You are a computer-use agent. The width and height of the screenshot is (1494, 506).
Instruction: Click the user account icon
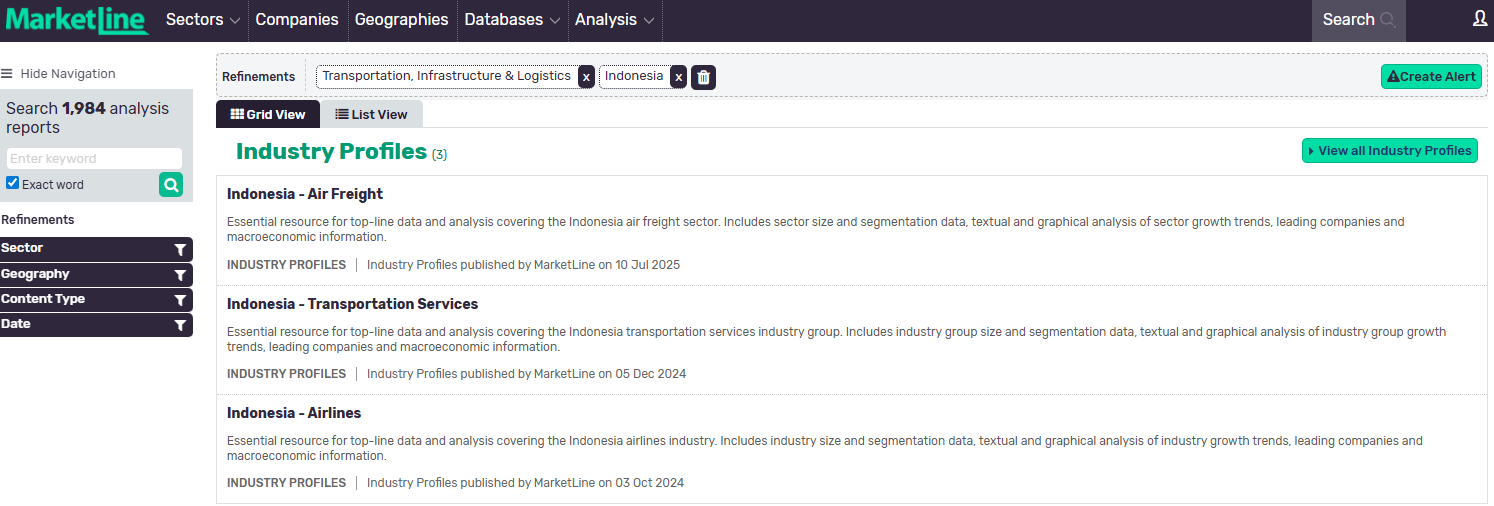click(x=1480, y=19)
